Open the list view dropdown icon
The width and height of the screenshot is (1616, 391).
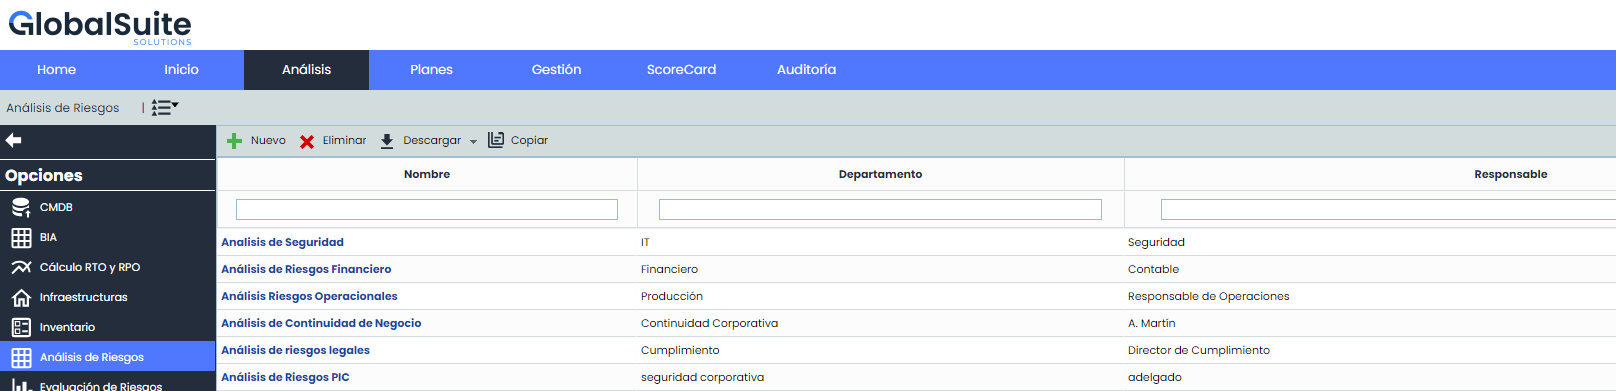coord(165,108)
